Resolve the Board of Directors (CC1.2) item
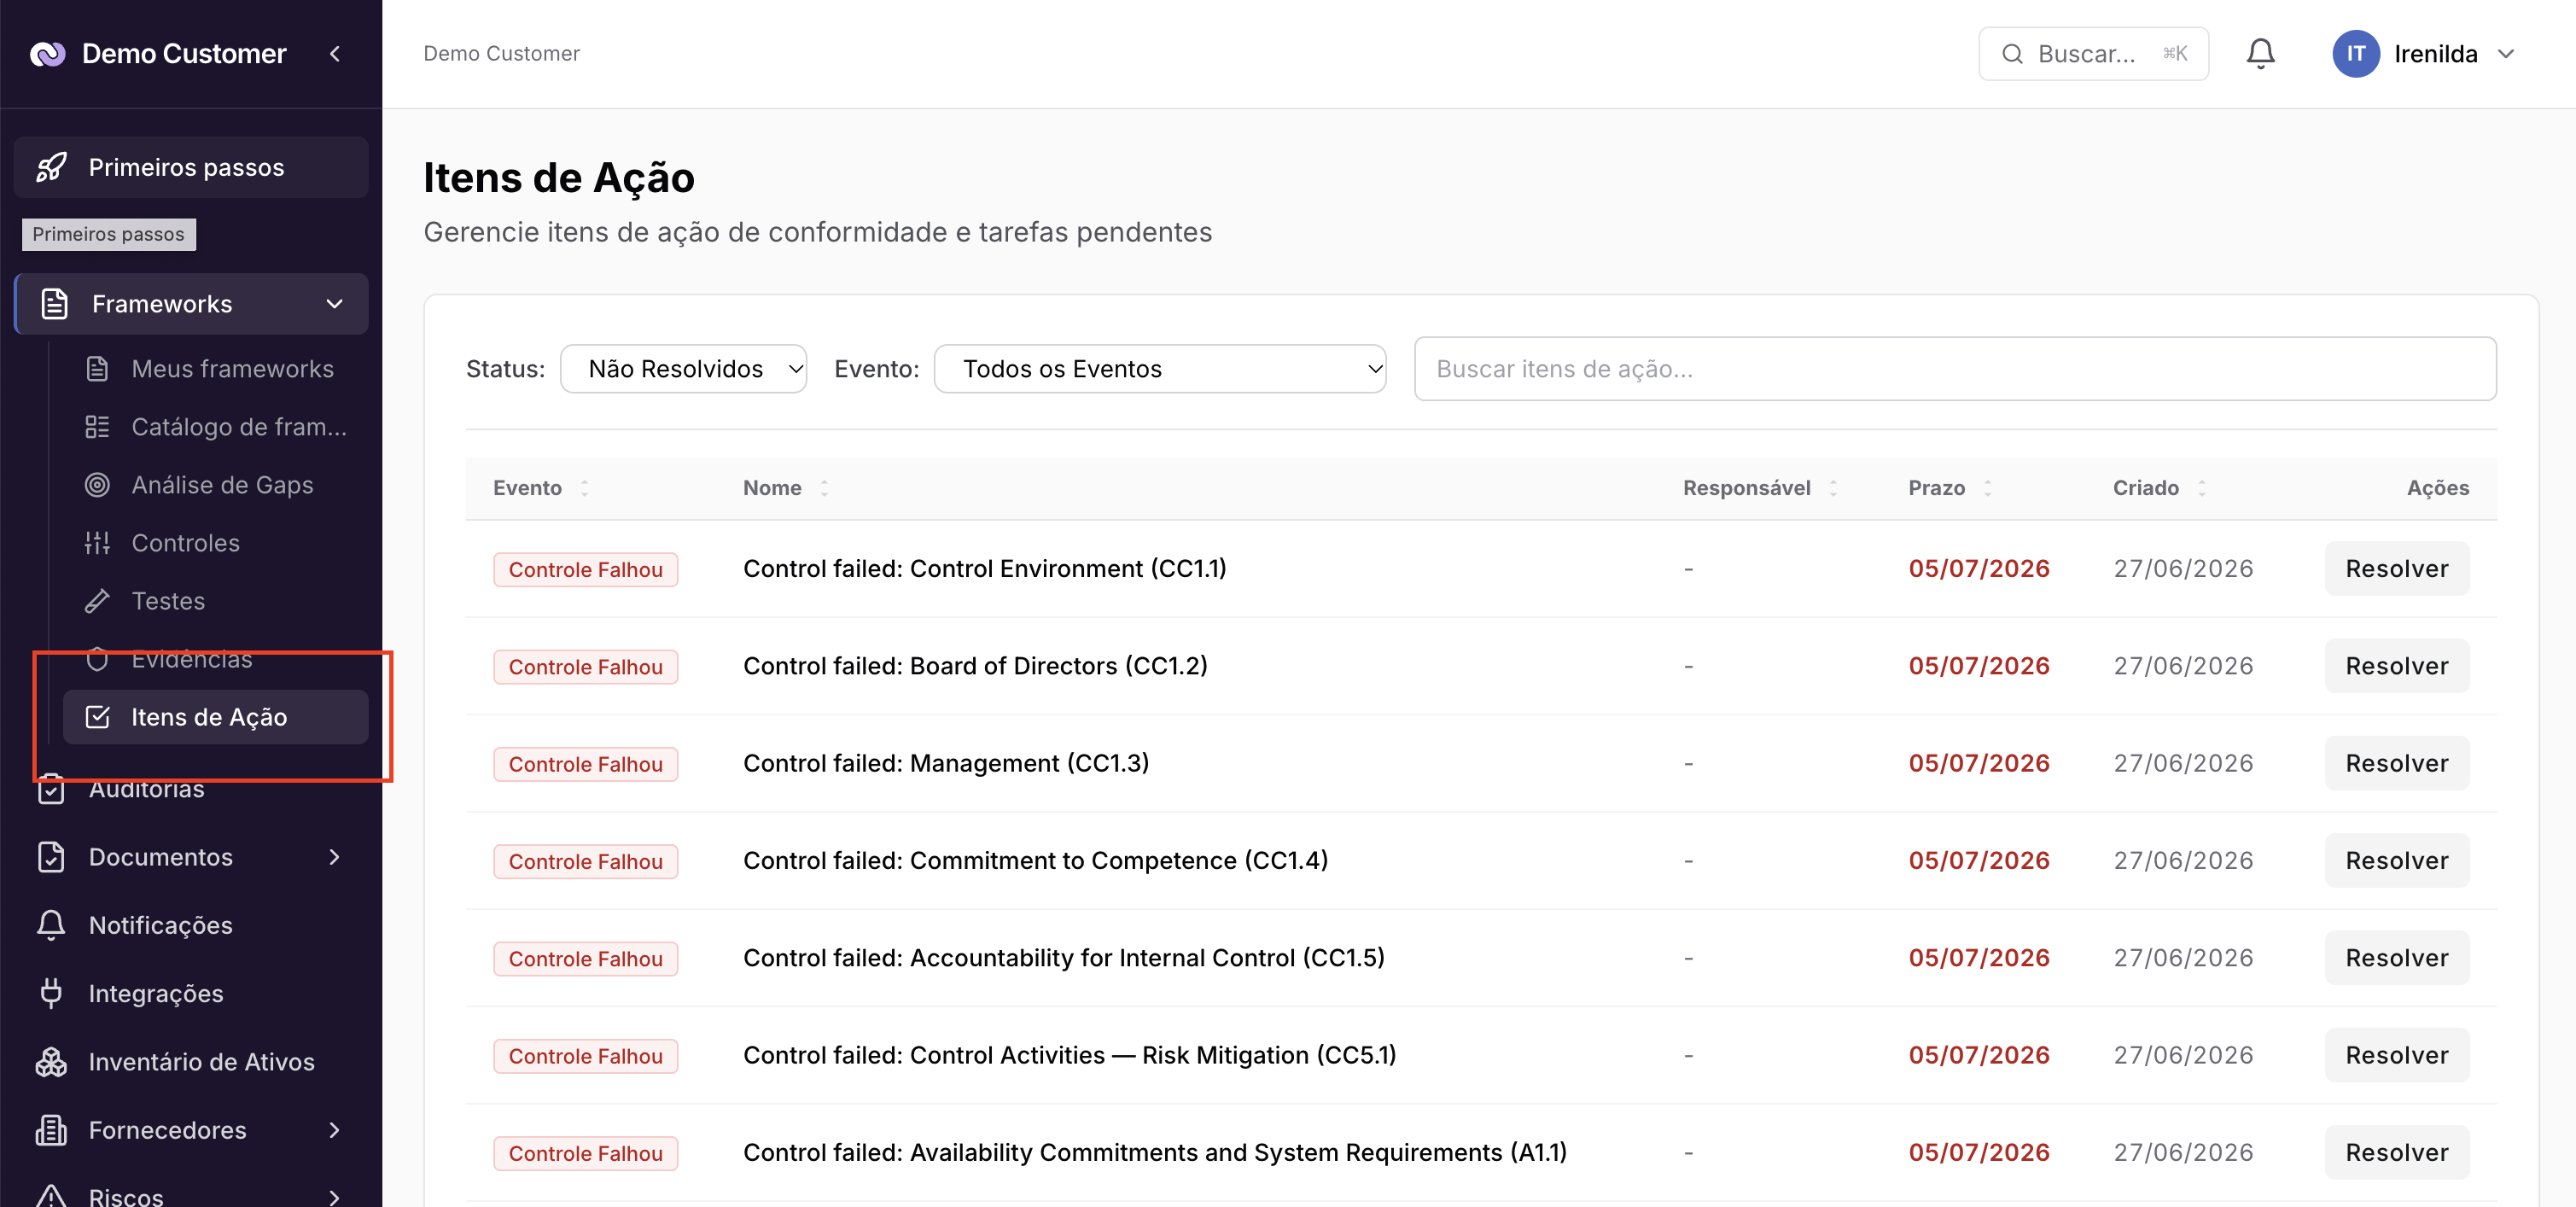This screenshot has height=1207, width=2576. click(x=2396, y=666)
